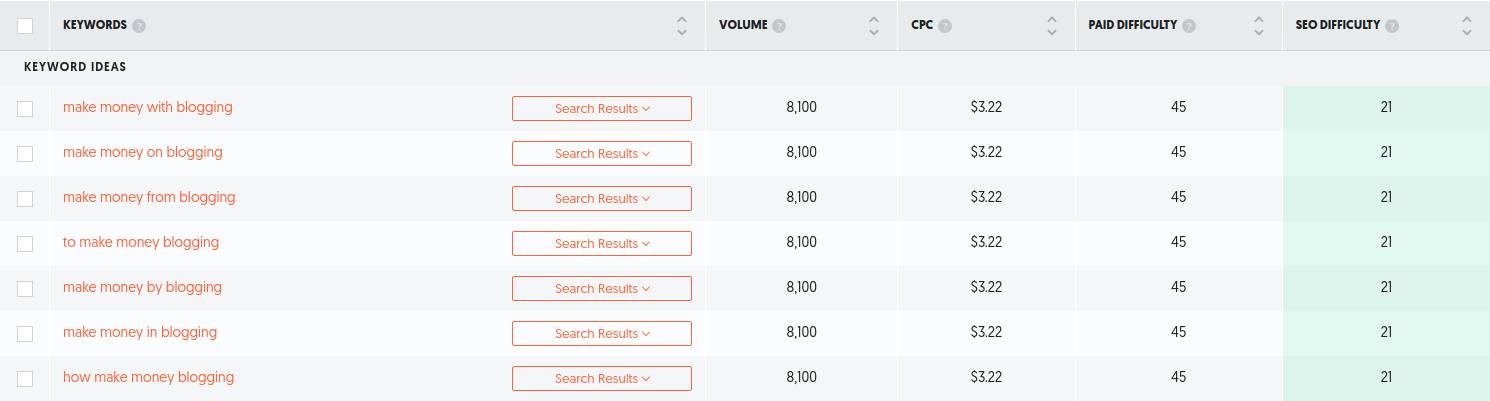The image size is (1490, 401).
Task: Click the CPC column header label
Action: point(922,25)
